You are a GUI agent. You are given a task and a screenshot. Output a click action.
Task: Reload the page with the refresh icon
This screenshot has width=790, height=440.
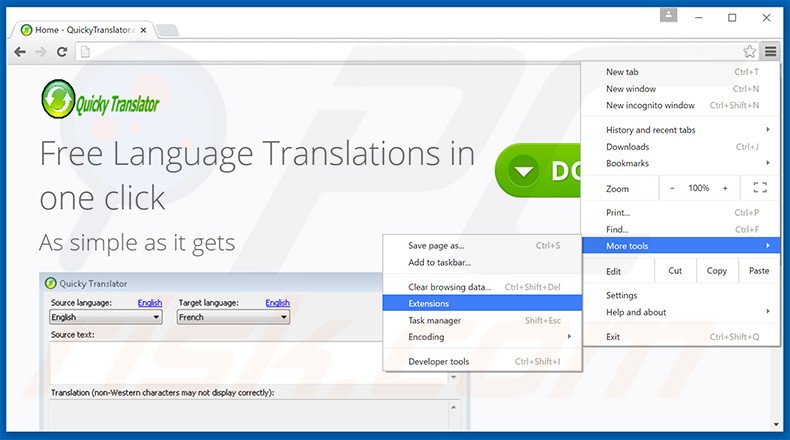click(x=62, y=51)
